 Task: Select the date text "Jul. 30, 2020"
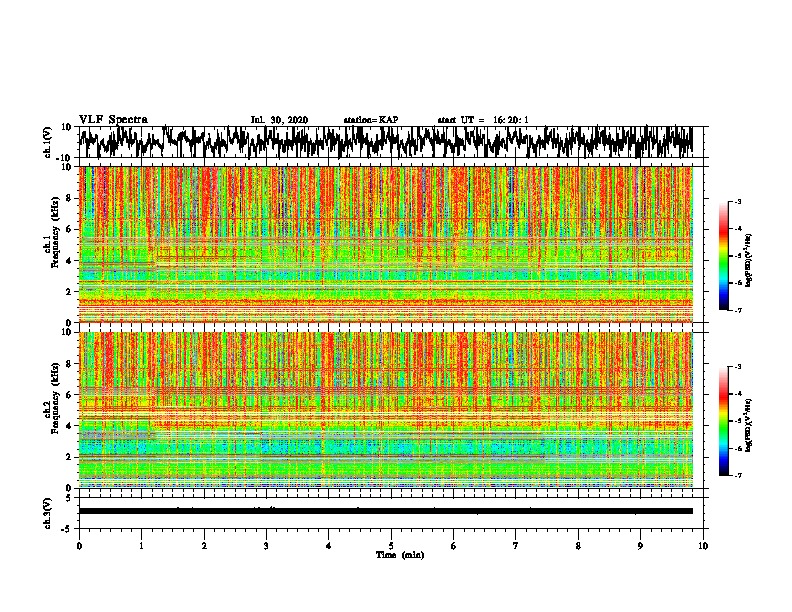pyautogui.click(x=279, y=120)
